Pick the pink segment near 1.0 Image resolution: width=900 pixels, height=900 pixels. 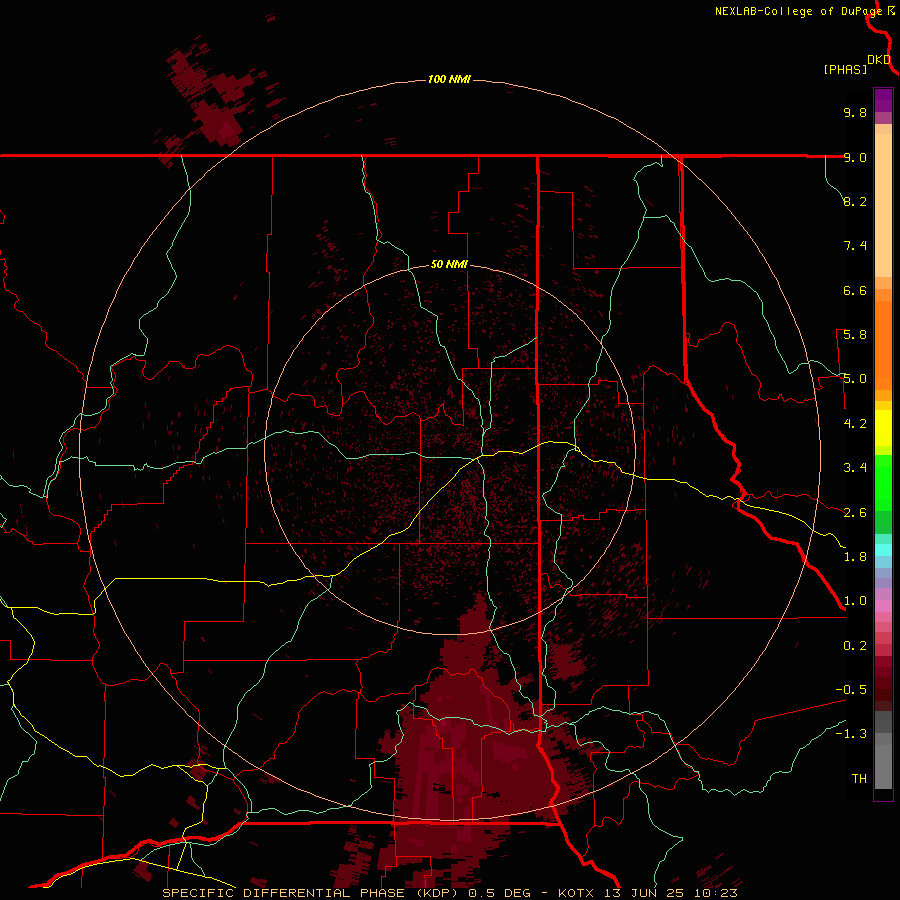pyautogui.click(x=883, y=606)
